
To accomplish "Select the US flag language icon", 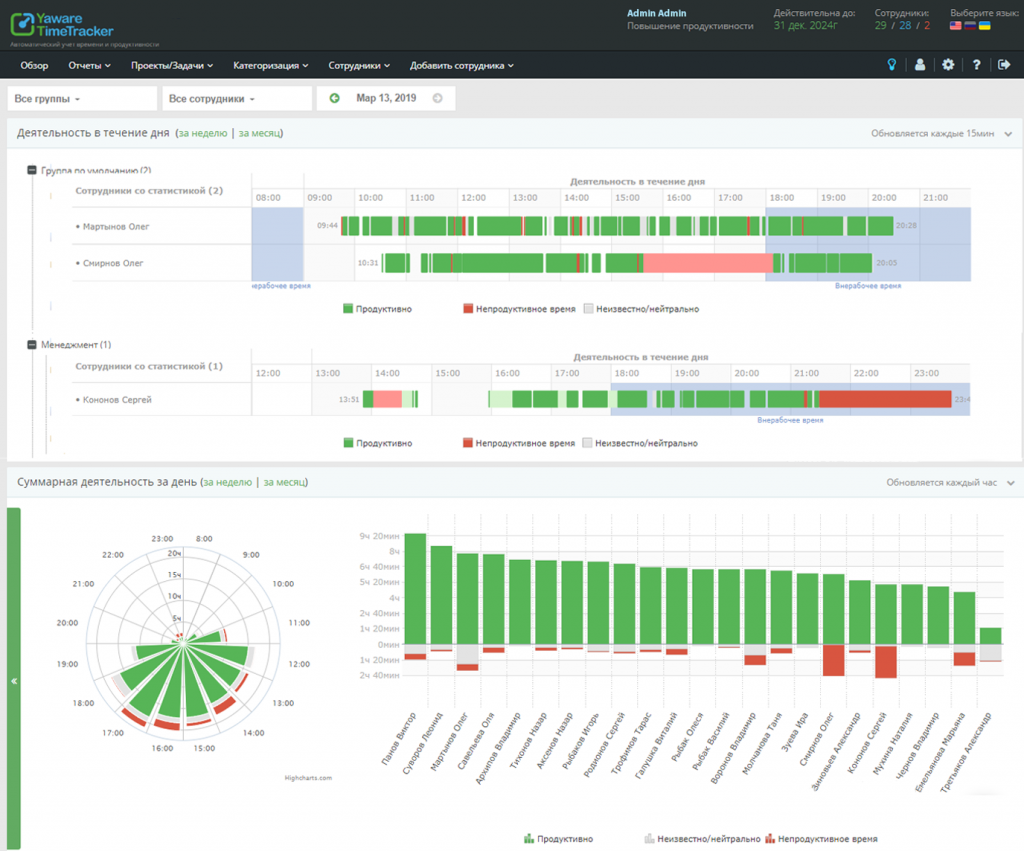I will pos(956,25).
